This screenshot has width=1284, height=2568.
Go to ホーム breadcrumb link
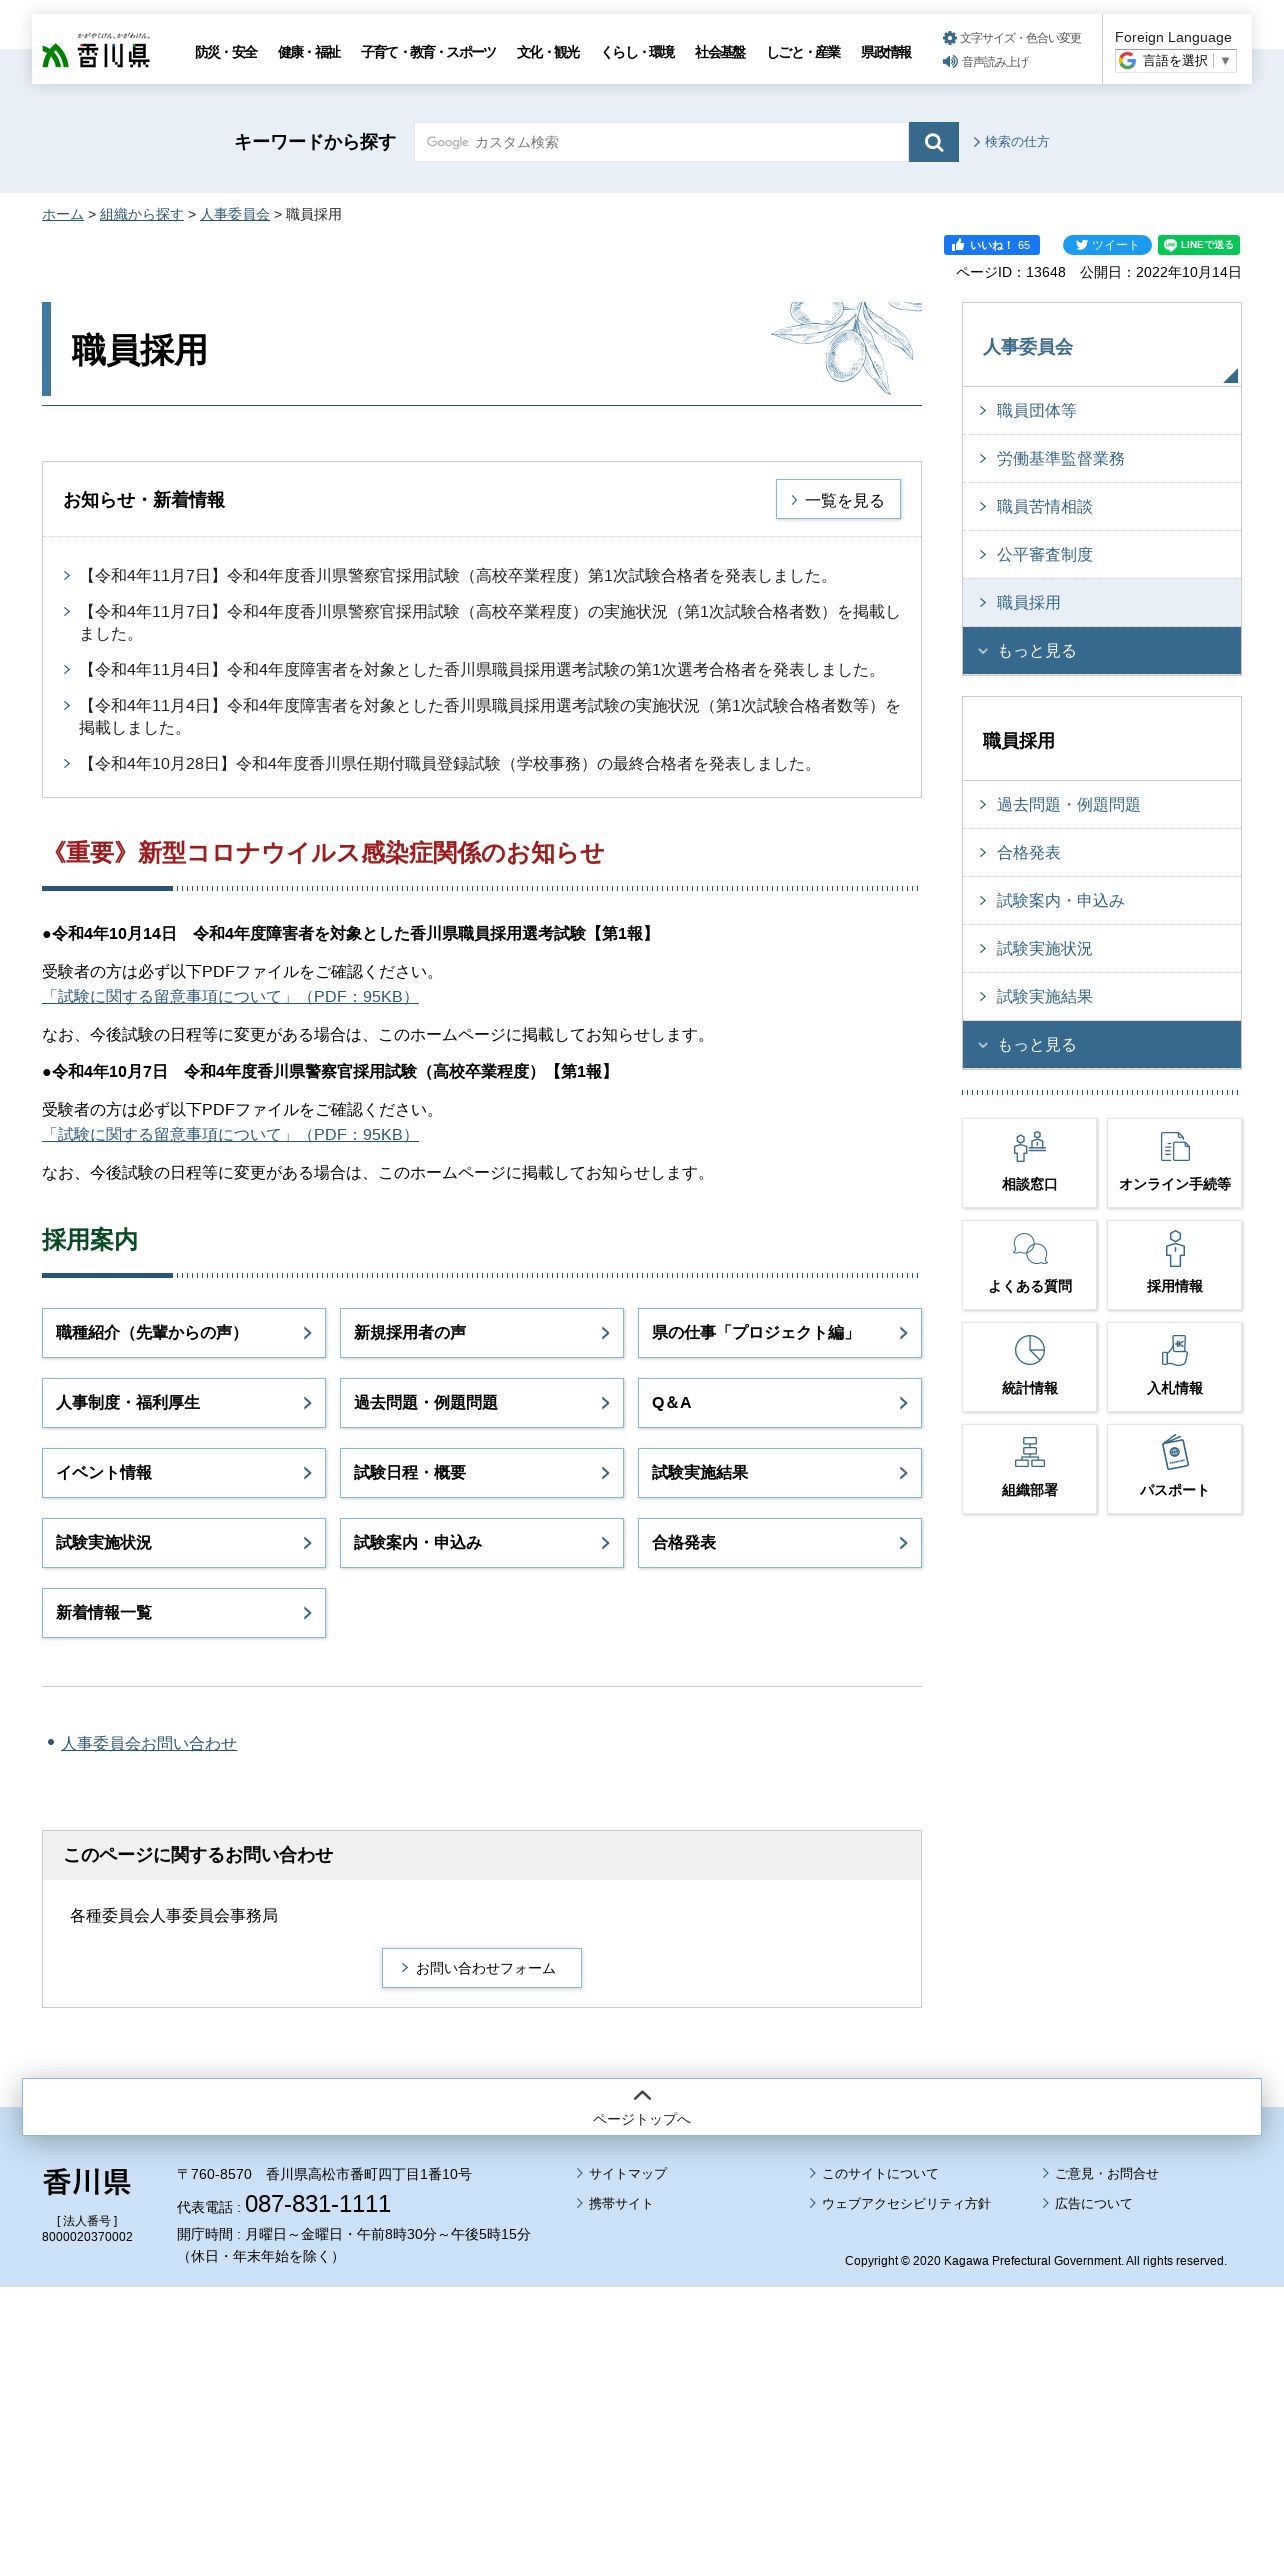63,214
